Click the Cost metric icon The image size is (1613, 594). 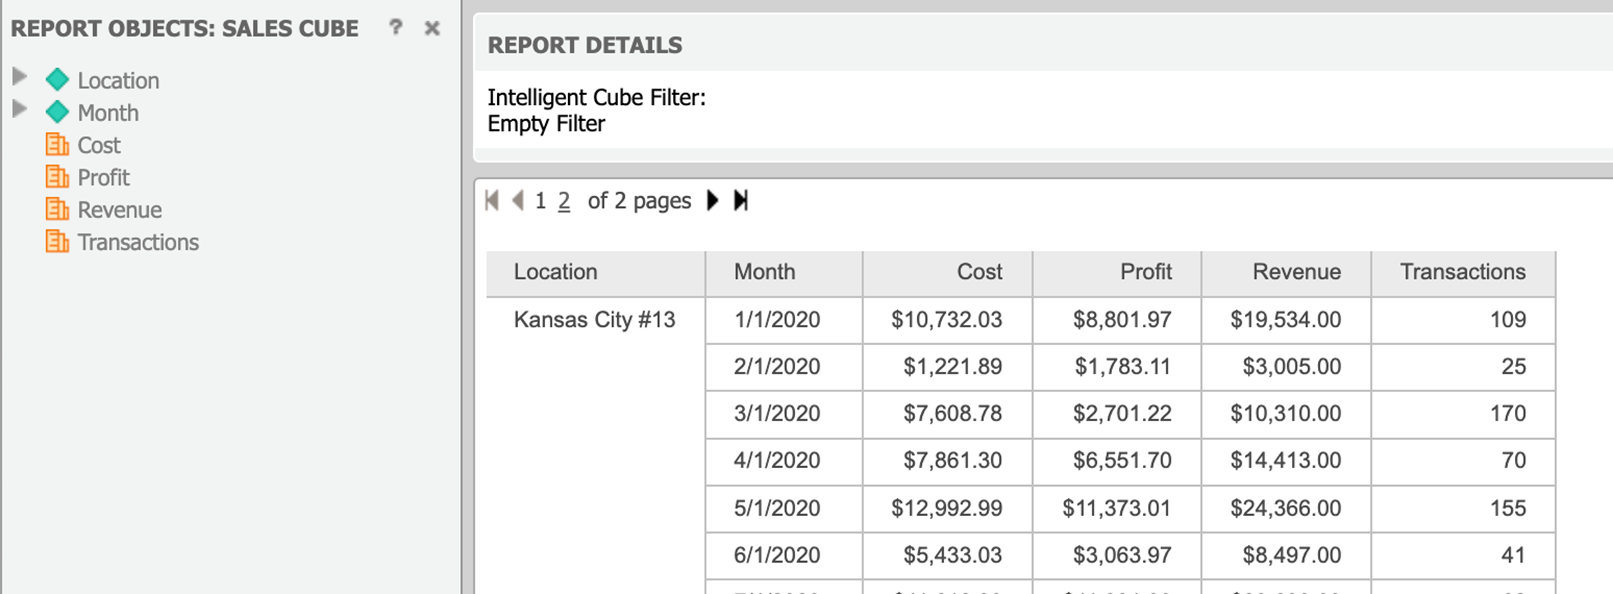[x=57, y=145]
